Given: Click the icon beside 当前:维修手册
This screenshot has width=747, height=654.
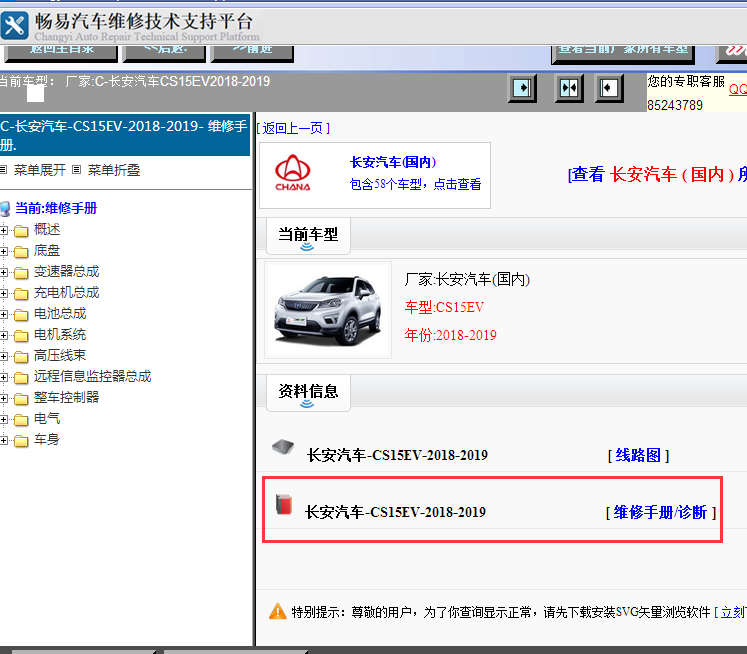Looking at the screenshot, I should (5, 209).
